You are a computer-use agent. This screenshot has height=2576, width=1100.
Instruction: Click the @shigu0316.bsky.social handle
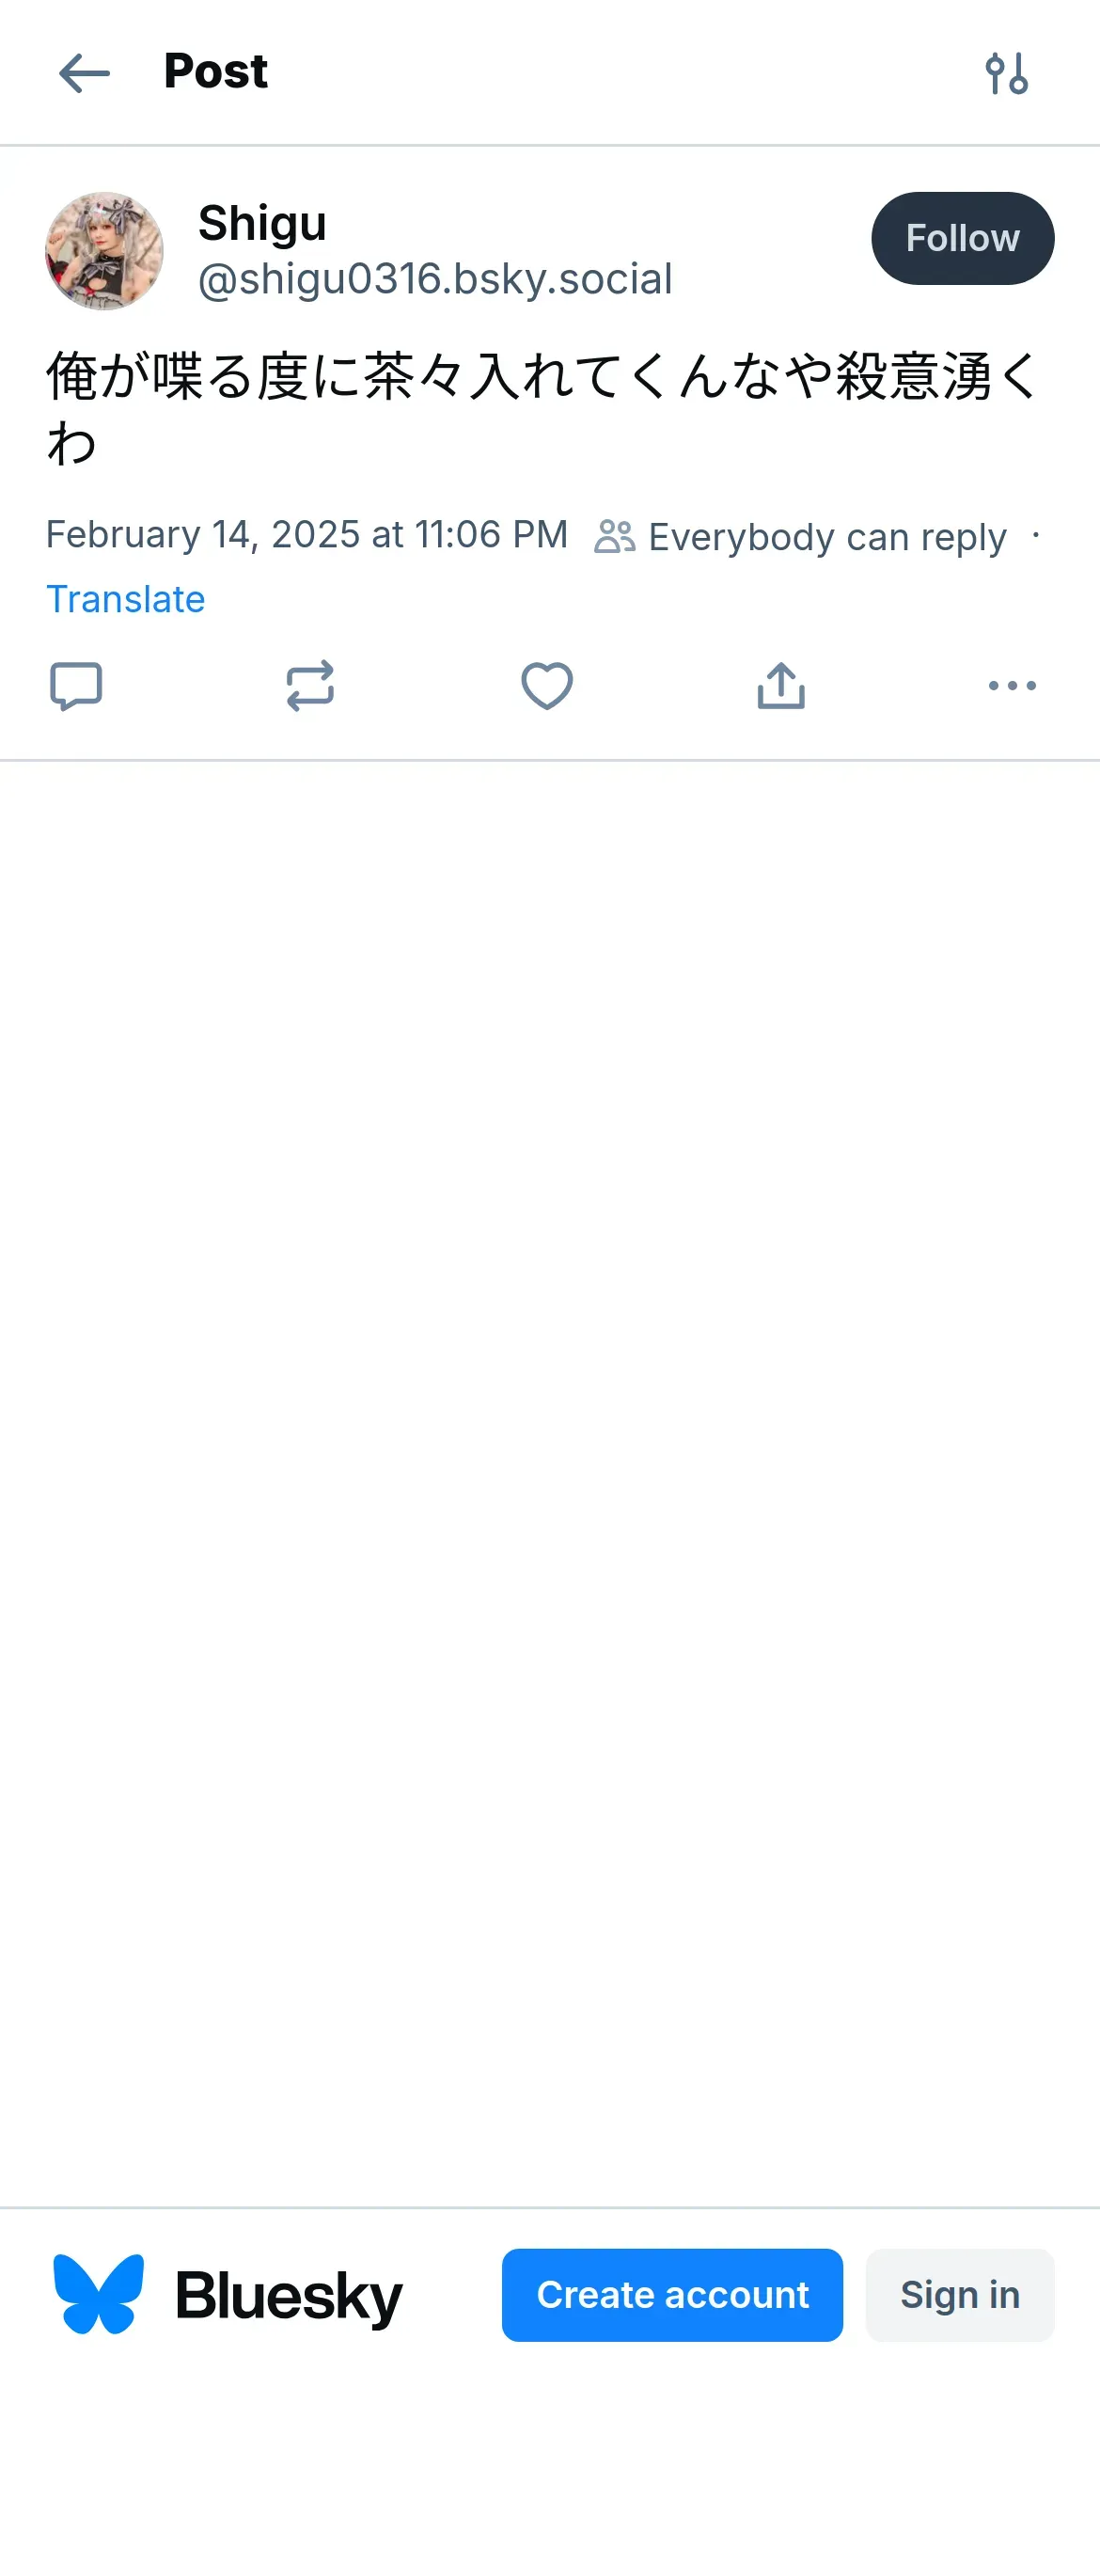(435, 279)
